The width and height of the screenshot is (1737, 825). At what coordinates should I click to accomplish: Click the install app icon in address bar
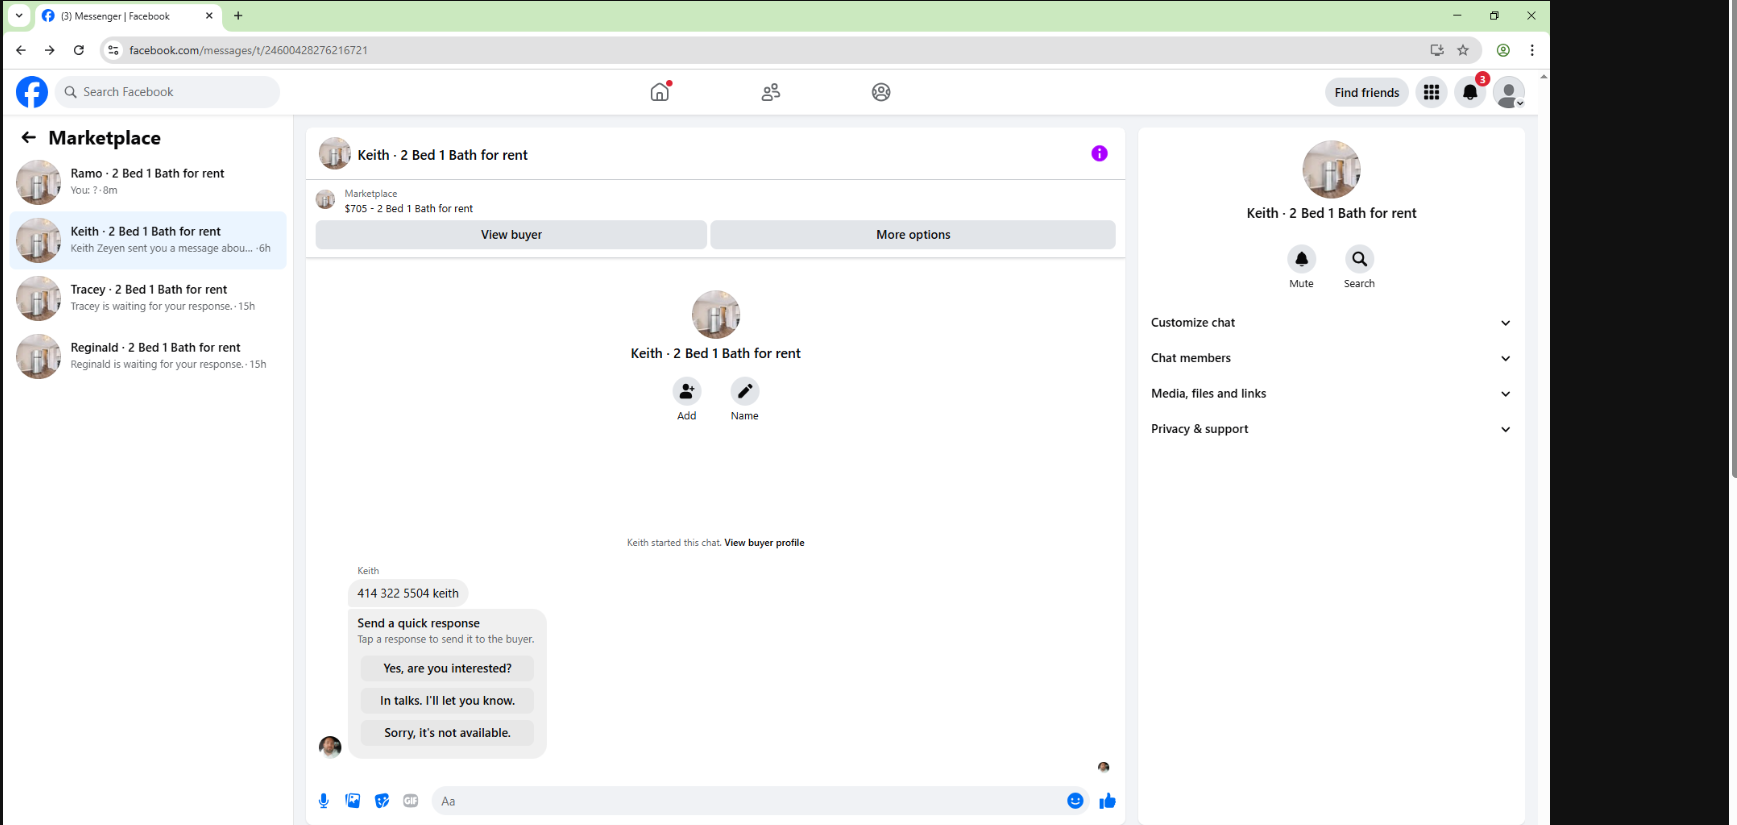tap(1437, 50)
